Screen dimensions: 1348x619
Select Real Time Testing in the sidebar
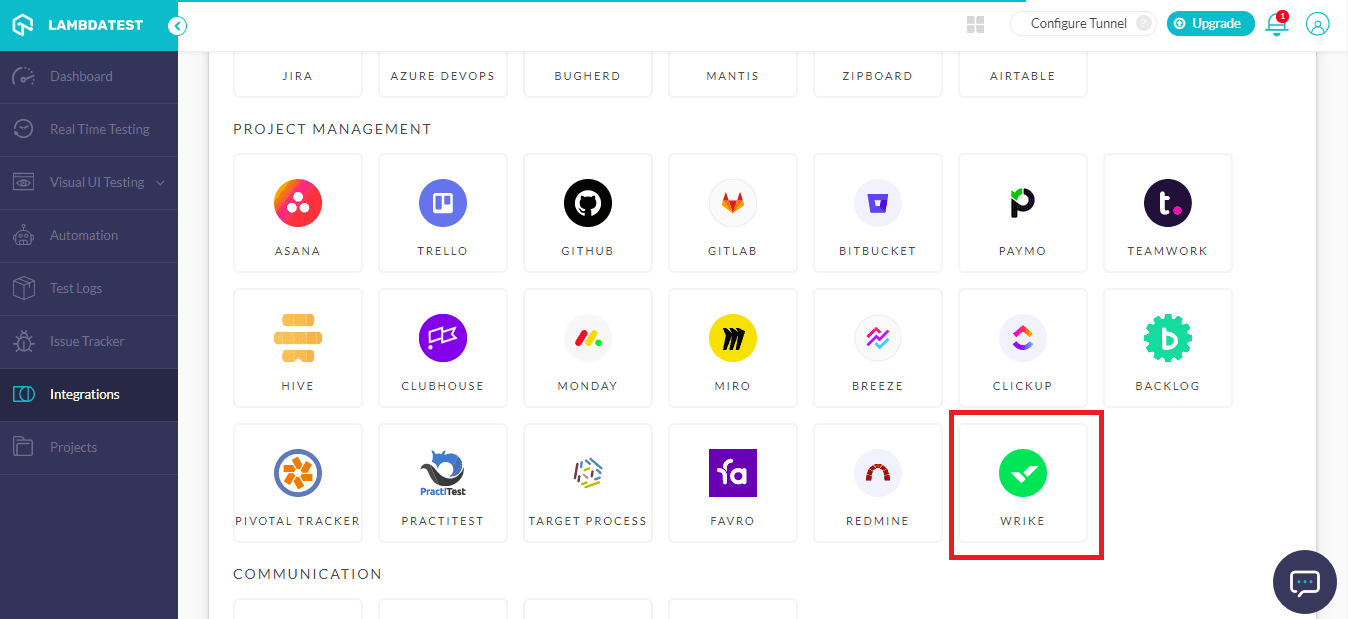coord(100,129)
